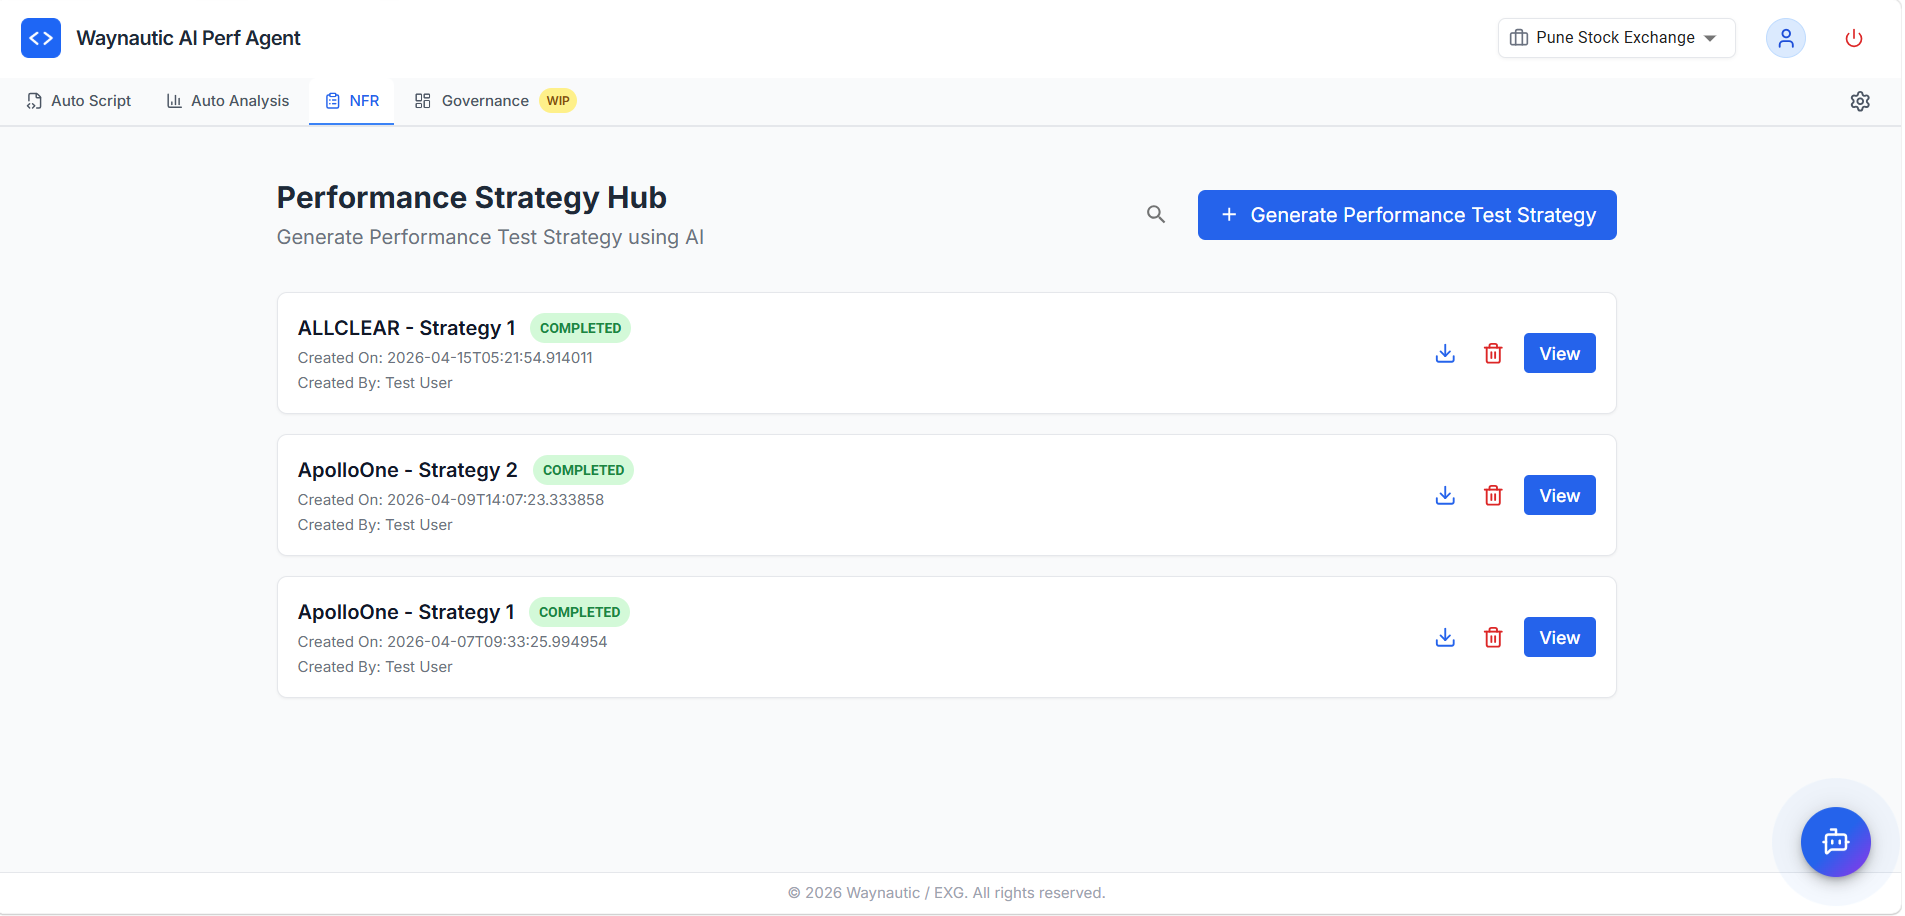Expand the exchange dropdown chevron
Screen dimensions: 1905x916
1710,38
